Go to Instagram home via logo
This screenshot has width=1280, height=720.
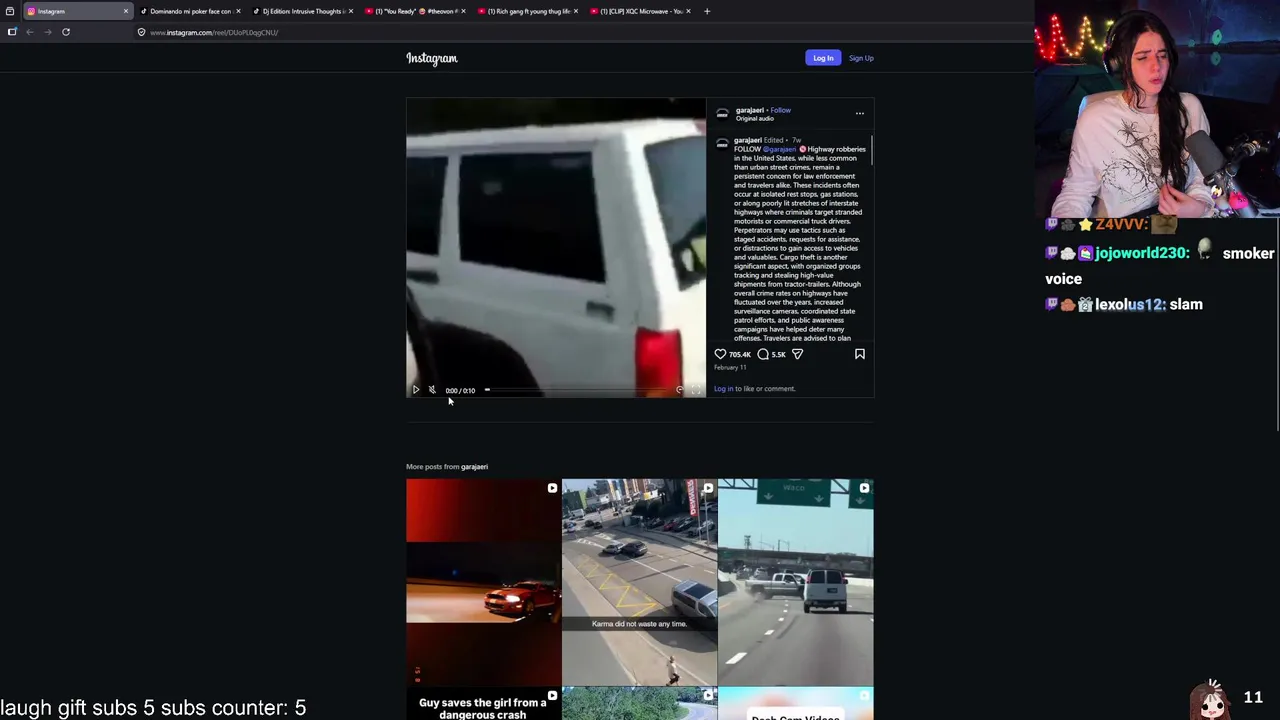click(x=432, y=58)
